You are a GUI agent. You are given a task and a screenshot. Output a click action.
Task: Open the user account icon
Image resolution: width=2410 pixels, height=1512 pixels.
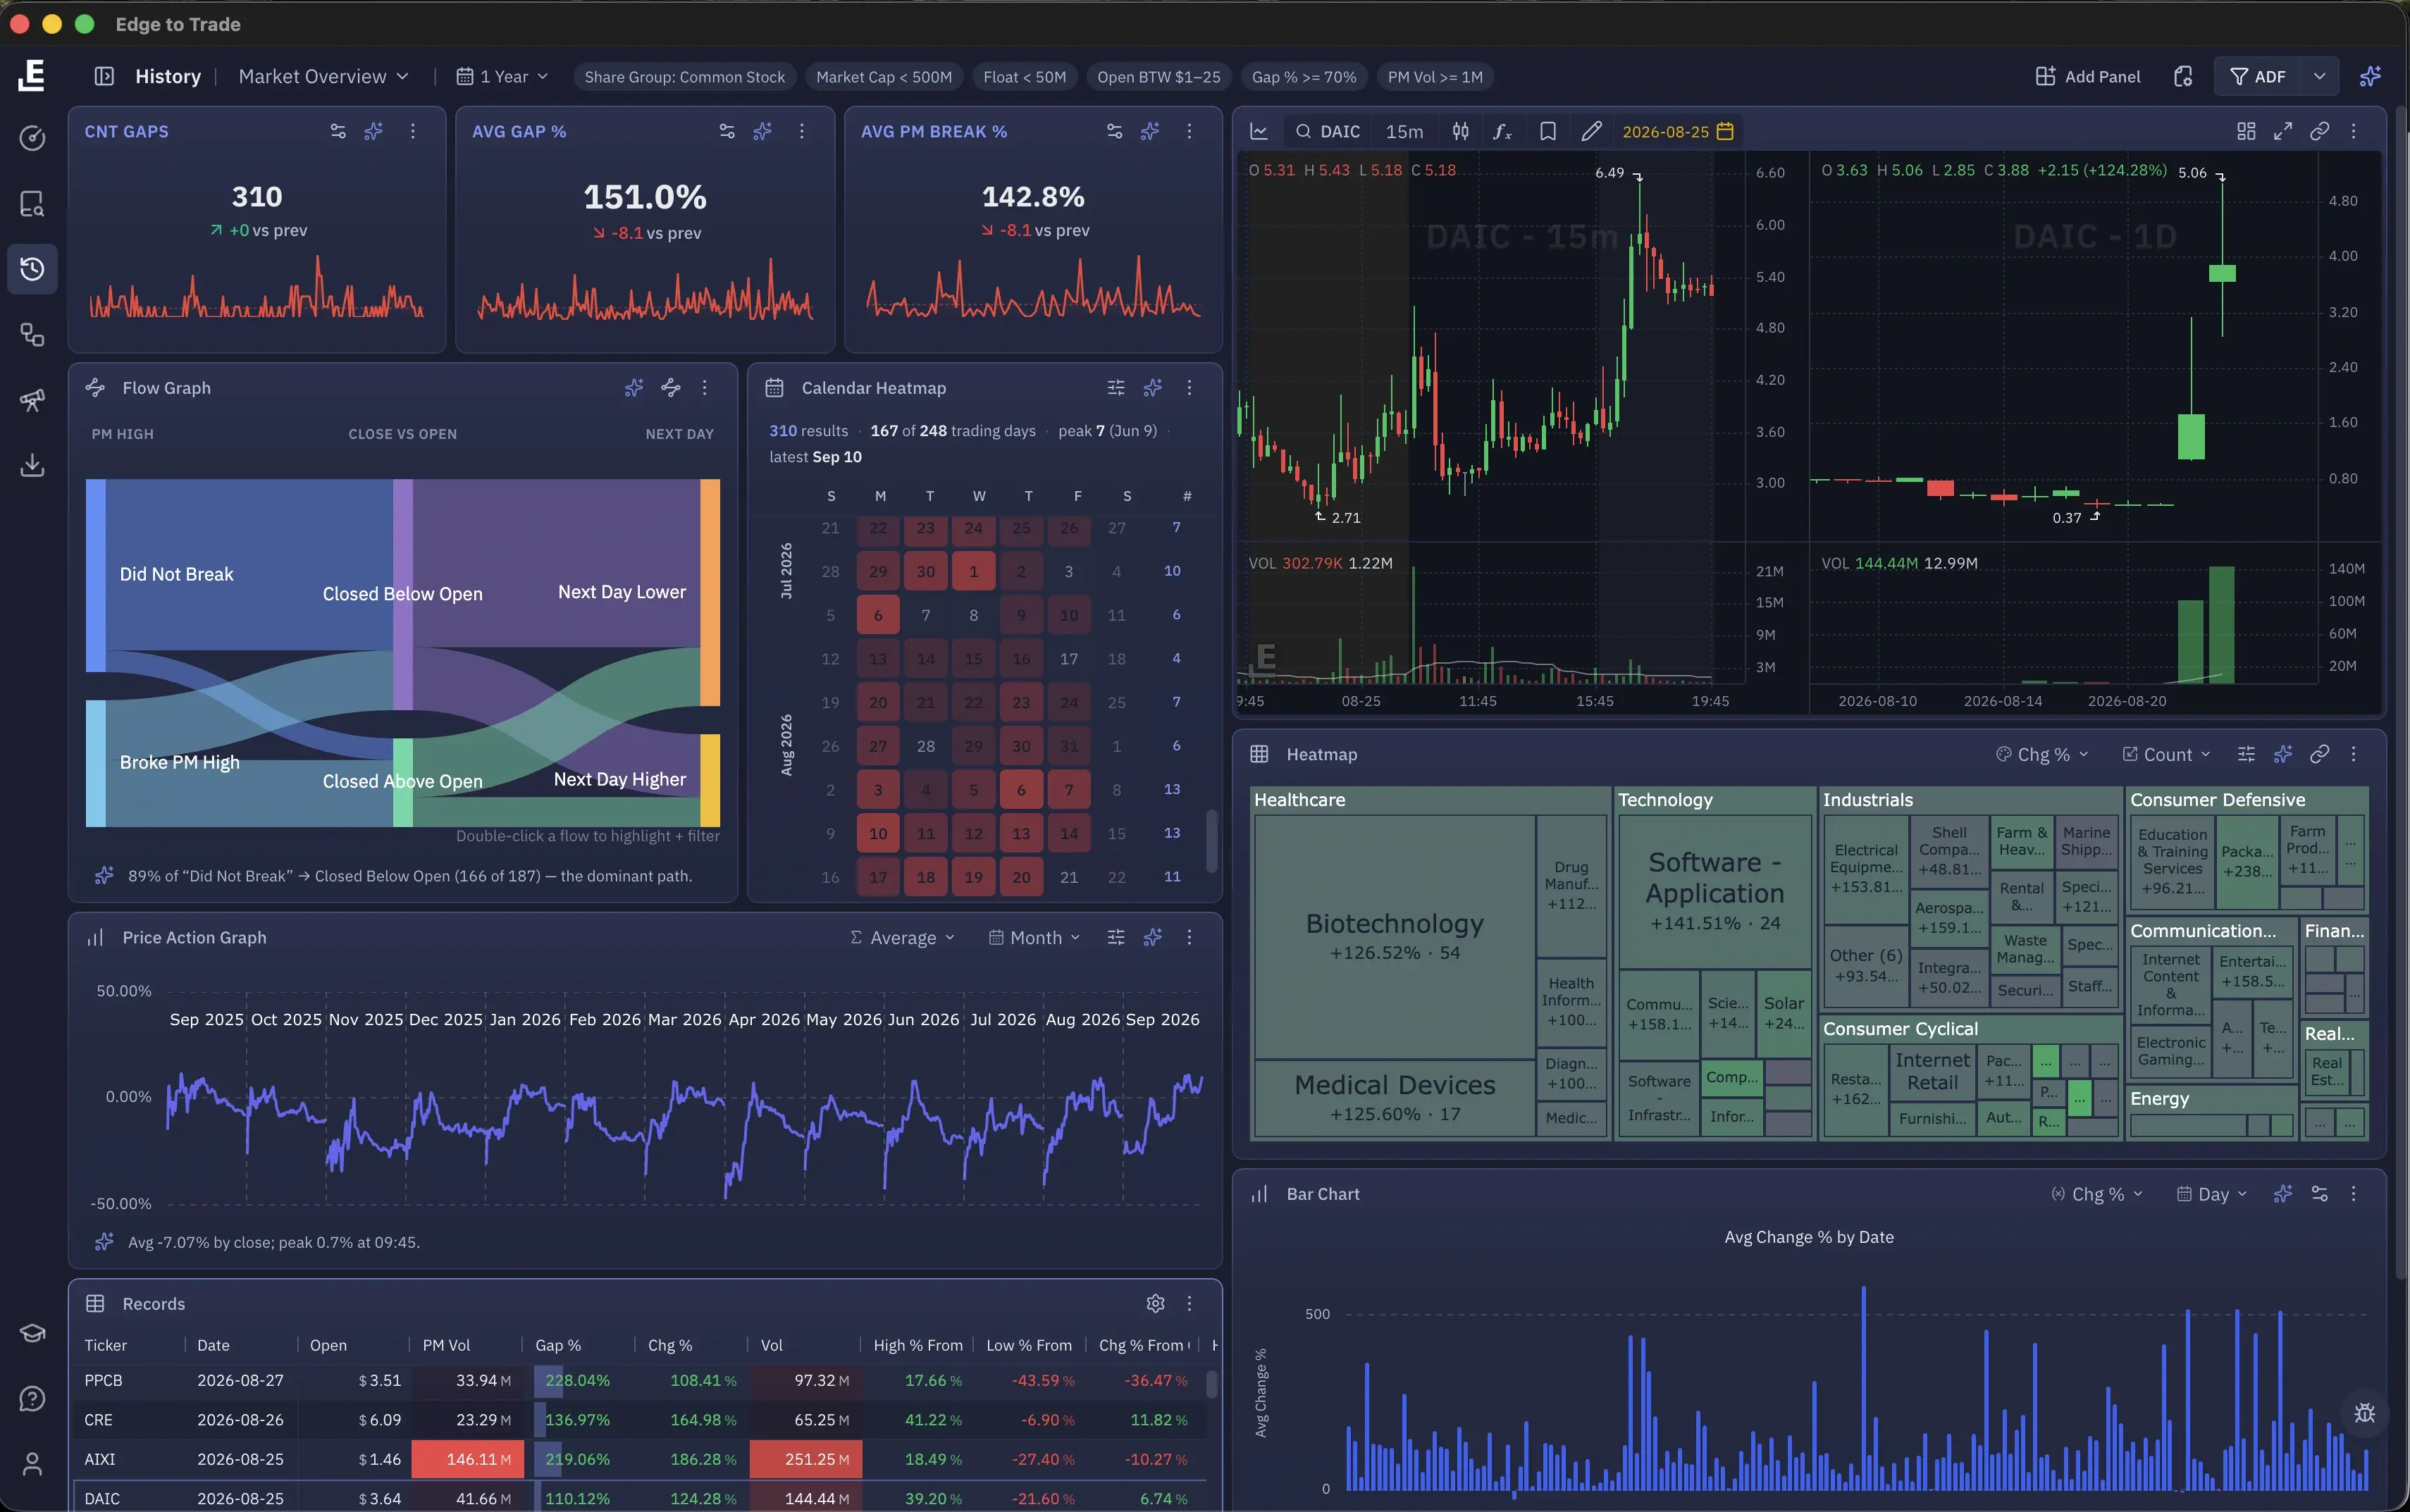(x=32, y=1464)
